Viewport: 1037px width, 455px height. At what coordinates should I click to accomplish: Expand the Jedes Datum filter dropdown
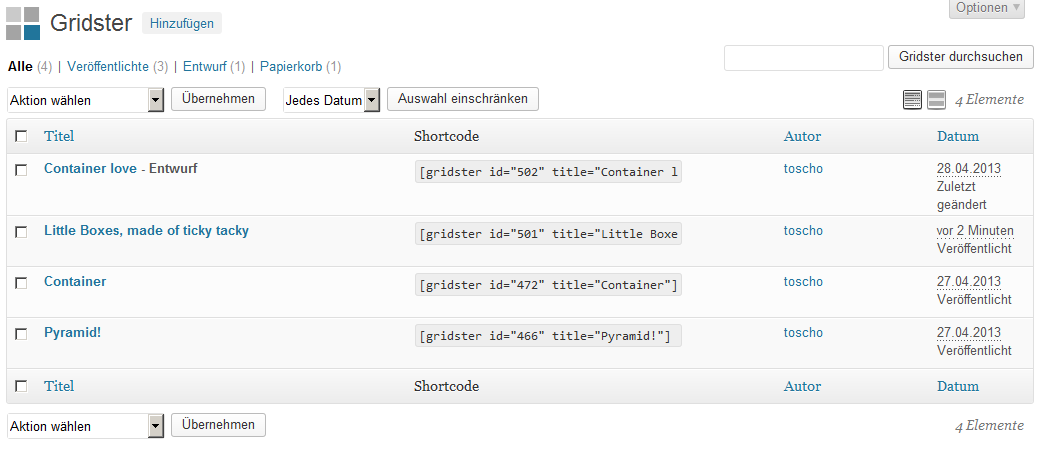(x=331, y=101)
